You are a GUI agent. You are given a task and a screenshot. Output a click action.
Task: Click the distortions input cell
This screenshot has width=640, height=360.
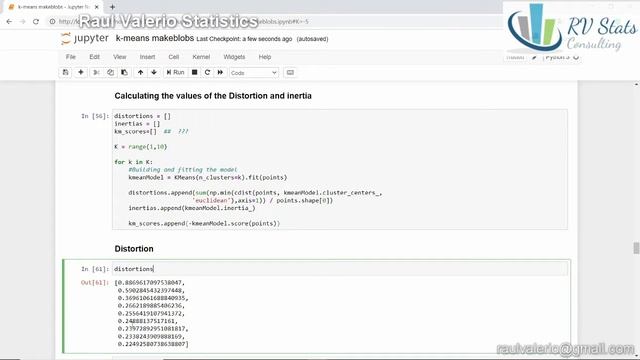[340, 269]
